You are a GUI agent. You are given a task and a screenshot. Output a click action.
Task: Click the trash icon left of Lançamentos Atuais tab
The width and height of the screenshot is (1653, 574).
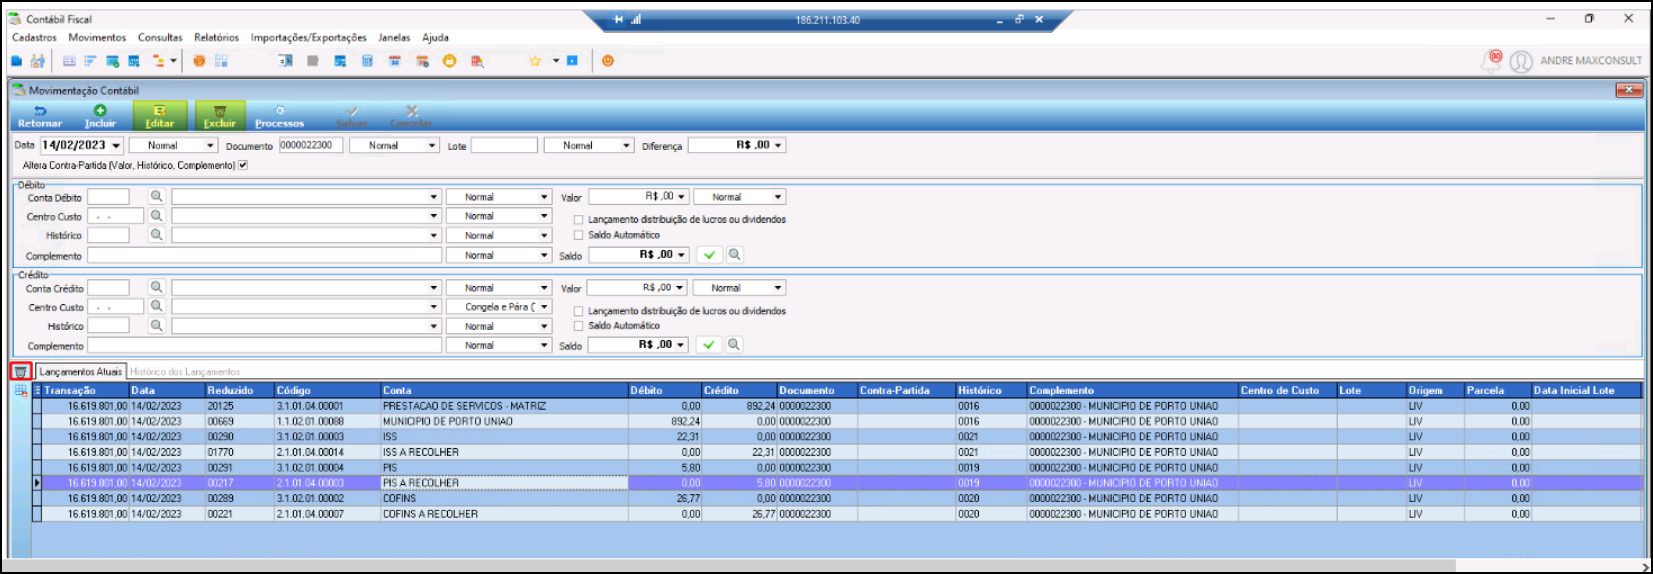pos(20,371)
